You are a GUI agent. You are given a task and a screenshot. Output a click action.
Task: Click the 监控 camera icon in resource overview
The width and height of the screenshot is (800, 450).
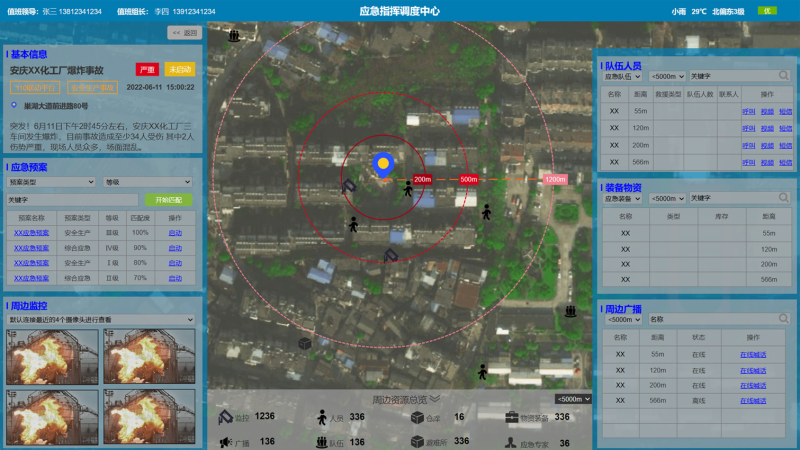(x=226, y=417)
